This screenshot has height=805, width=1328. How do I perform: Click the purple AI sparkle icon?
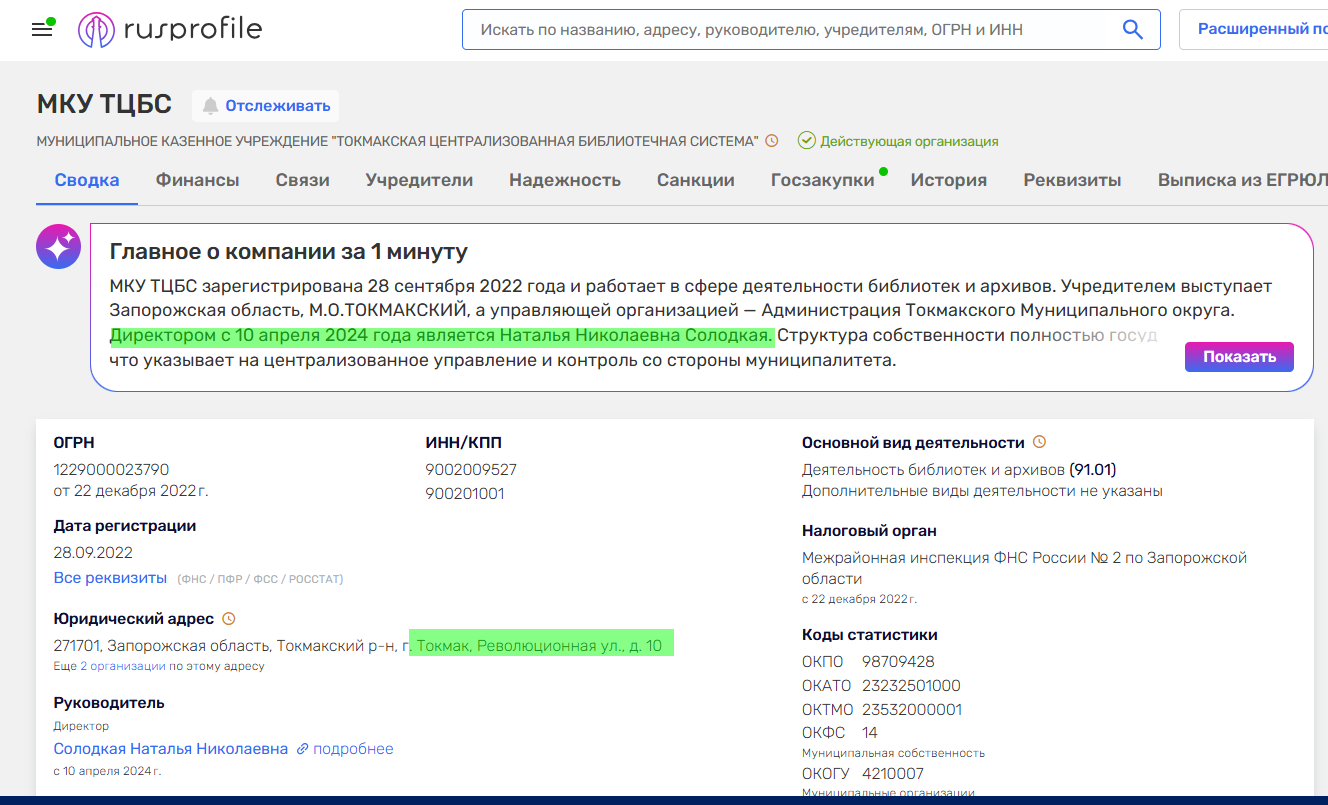point(58,245)
